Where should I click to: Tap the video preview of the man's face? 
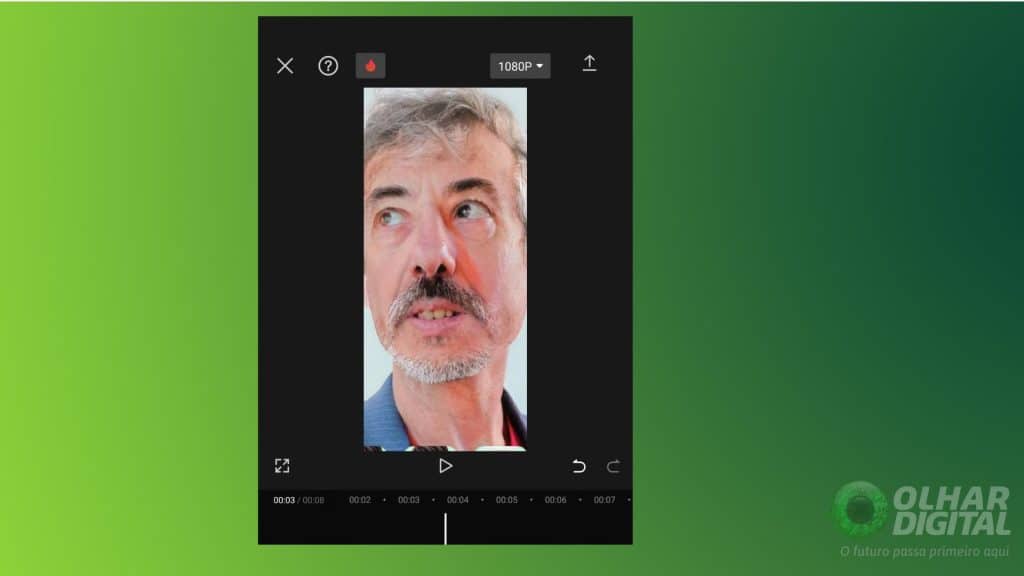coord(445,268)
